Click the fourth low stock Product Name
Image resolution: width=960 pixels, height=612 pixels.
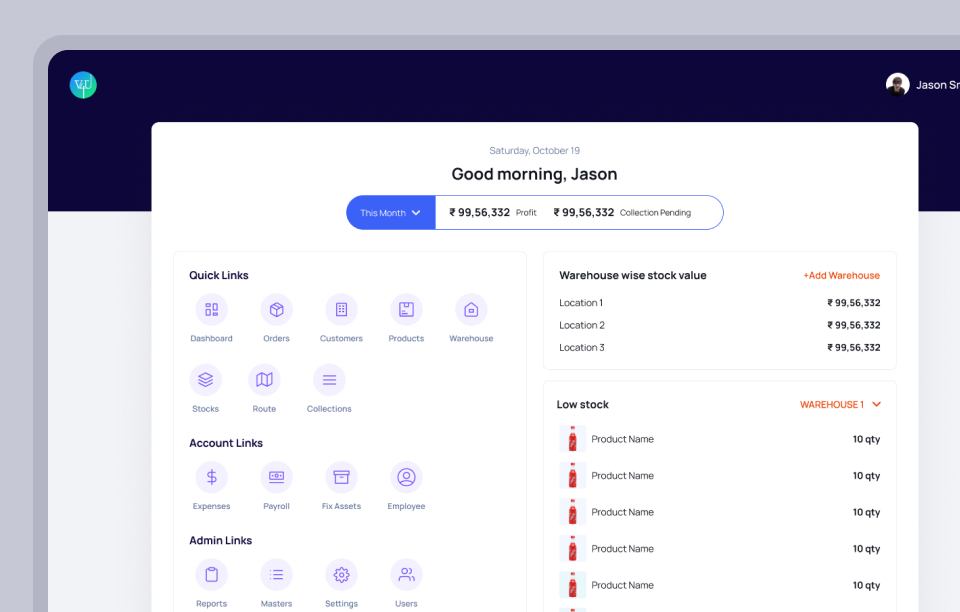[x=622, y=549]
